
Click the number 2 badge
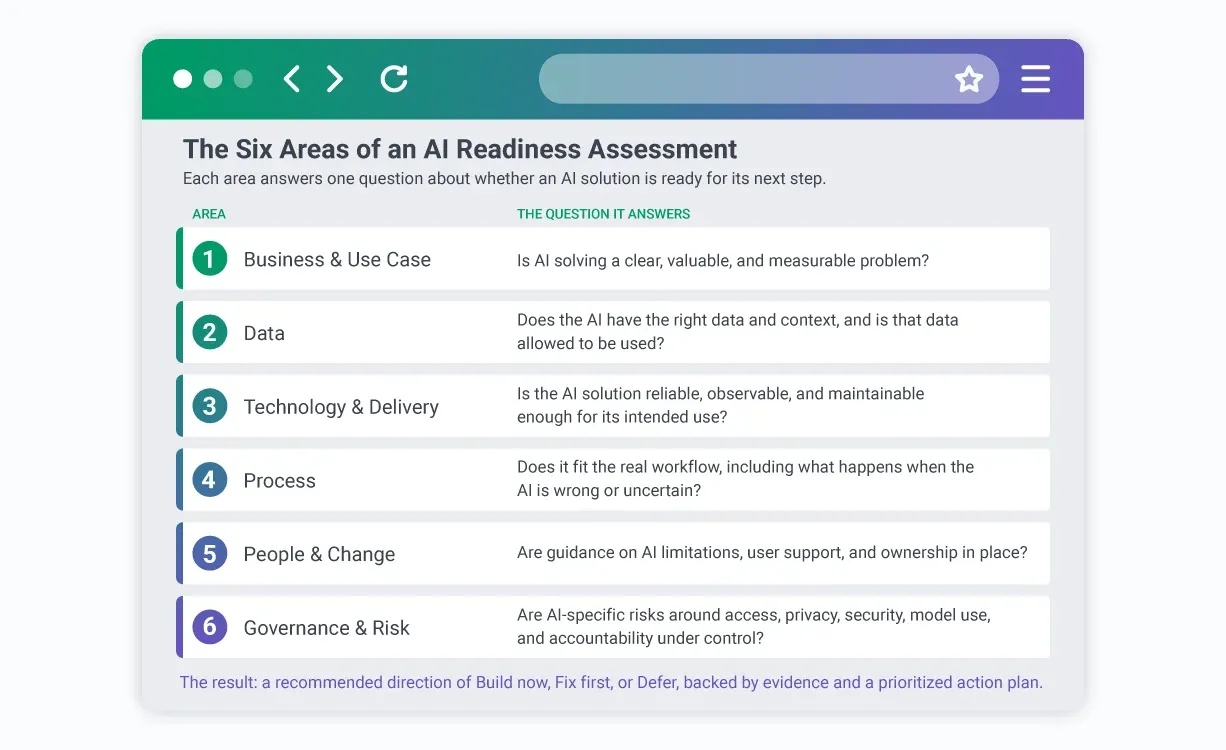coord(209,333)
